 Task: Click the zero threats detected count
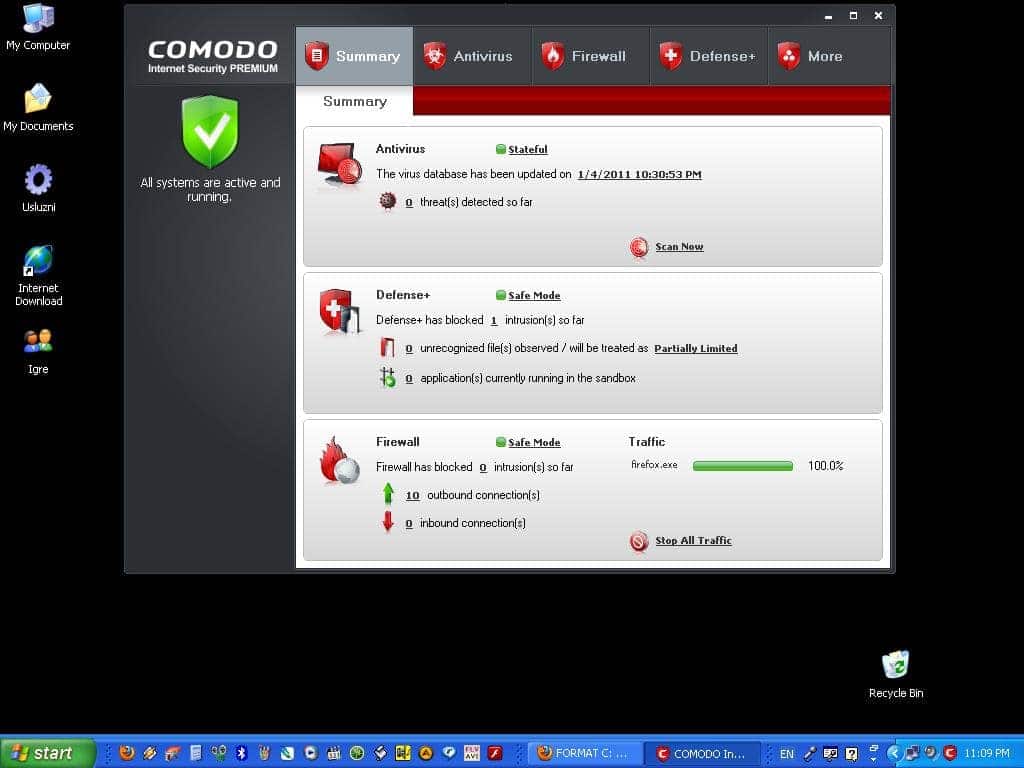pos(409,202)
